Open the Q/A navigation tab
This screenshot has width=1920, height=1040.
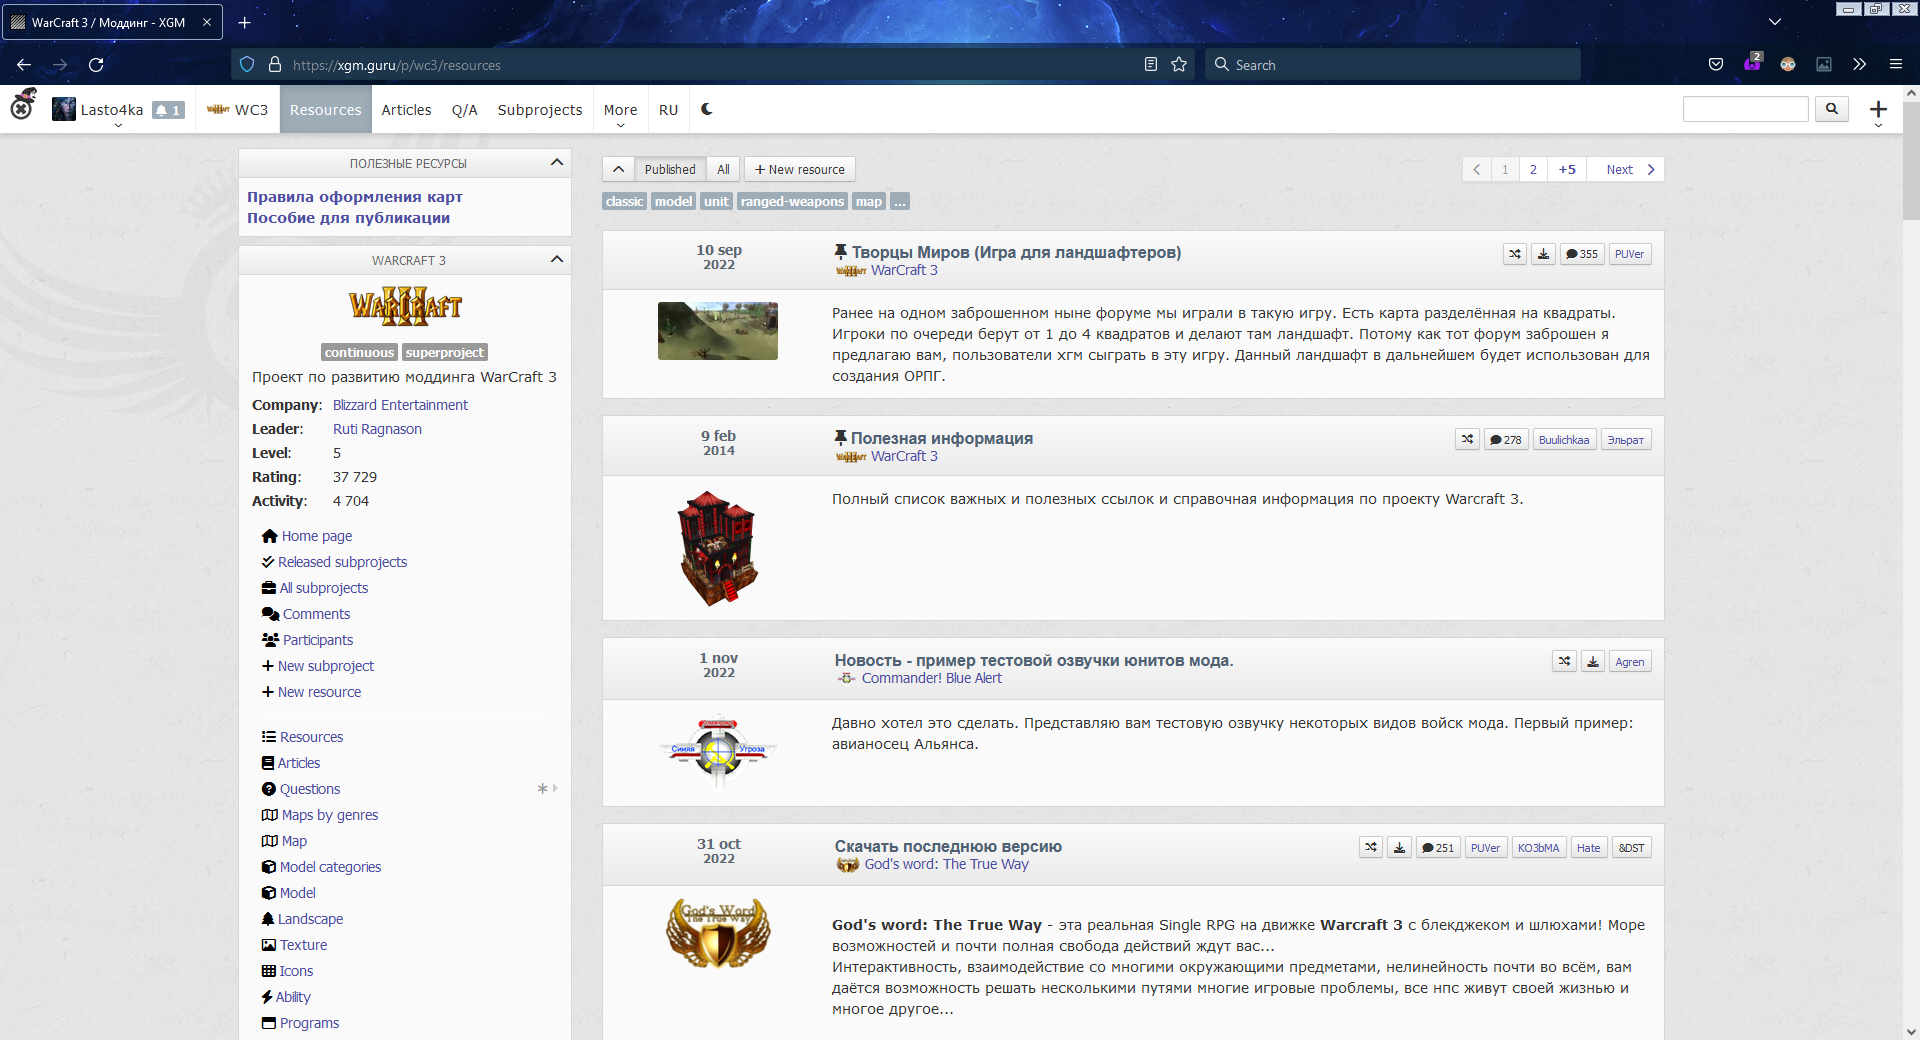tap(464, 110)
